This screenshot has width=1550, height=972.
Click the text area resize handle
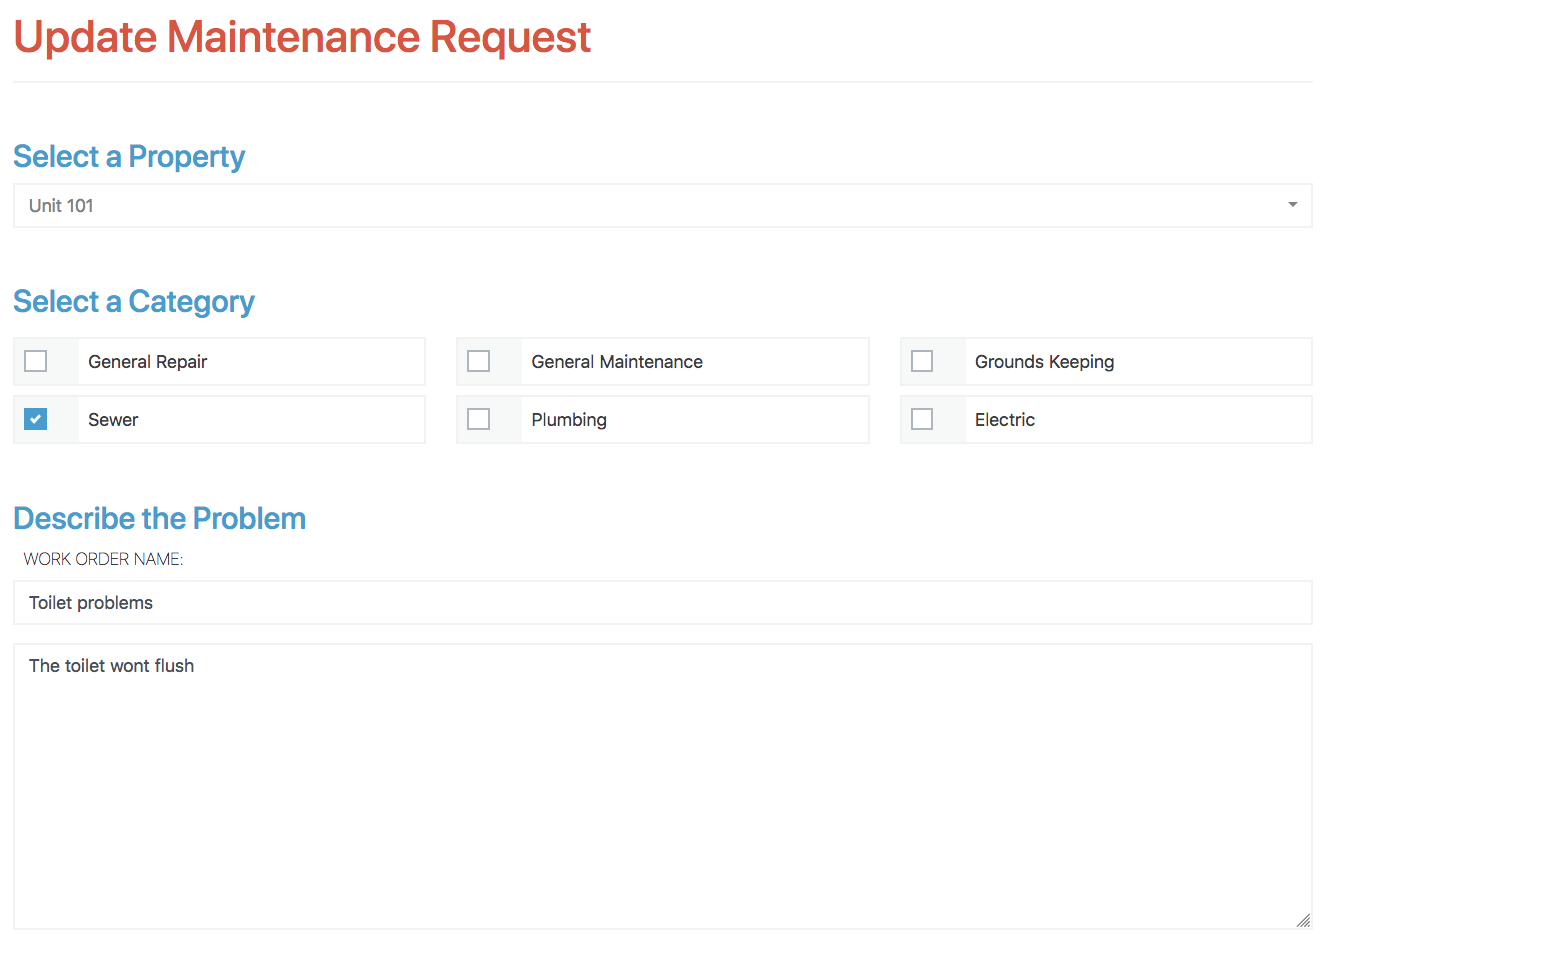pos(1303,920)
